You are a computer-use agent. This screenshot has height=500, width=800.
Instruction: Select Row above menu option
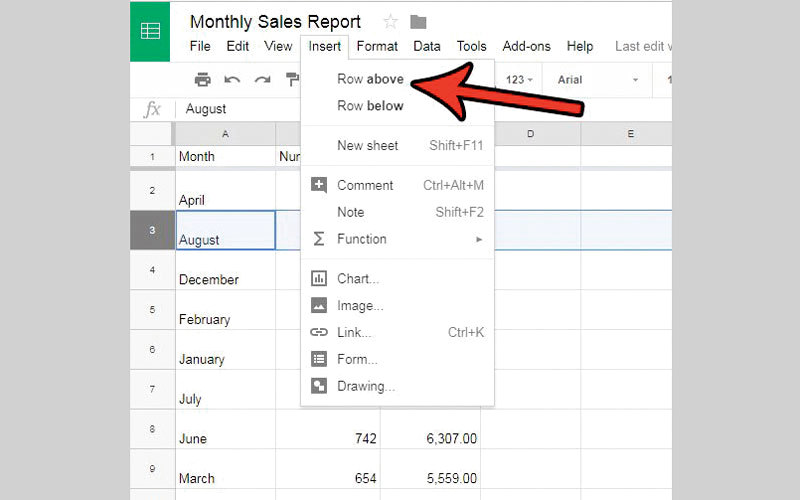coord(370,79)
